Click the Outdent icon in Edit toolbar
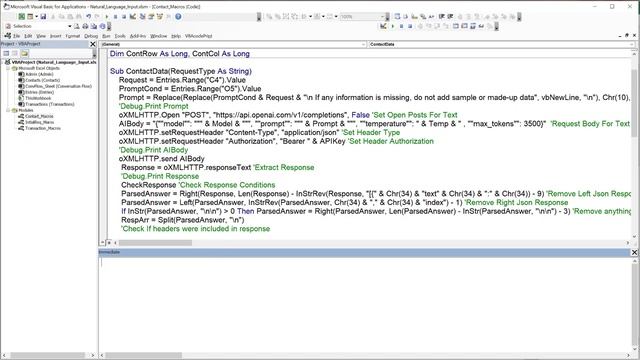This screenshot has height=360, width=640. click(450, 17)
